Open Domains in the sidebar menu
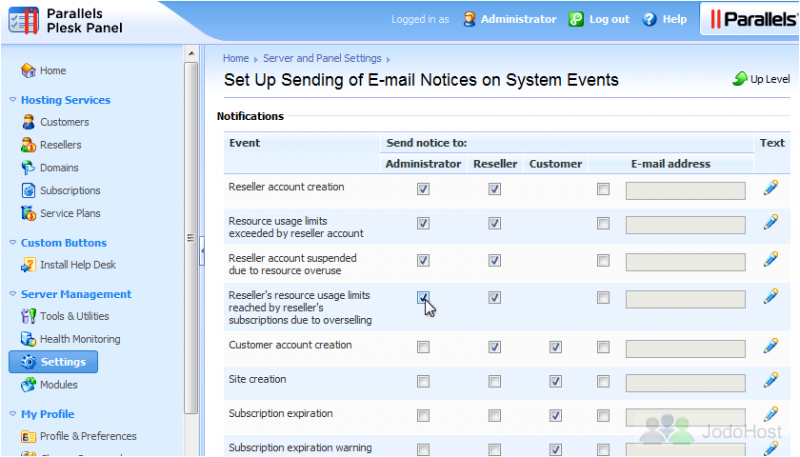800x457 pixels. [59, 168]
